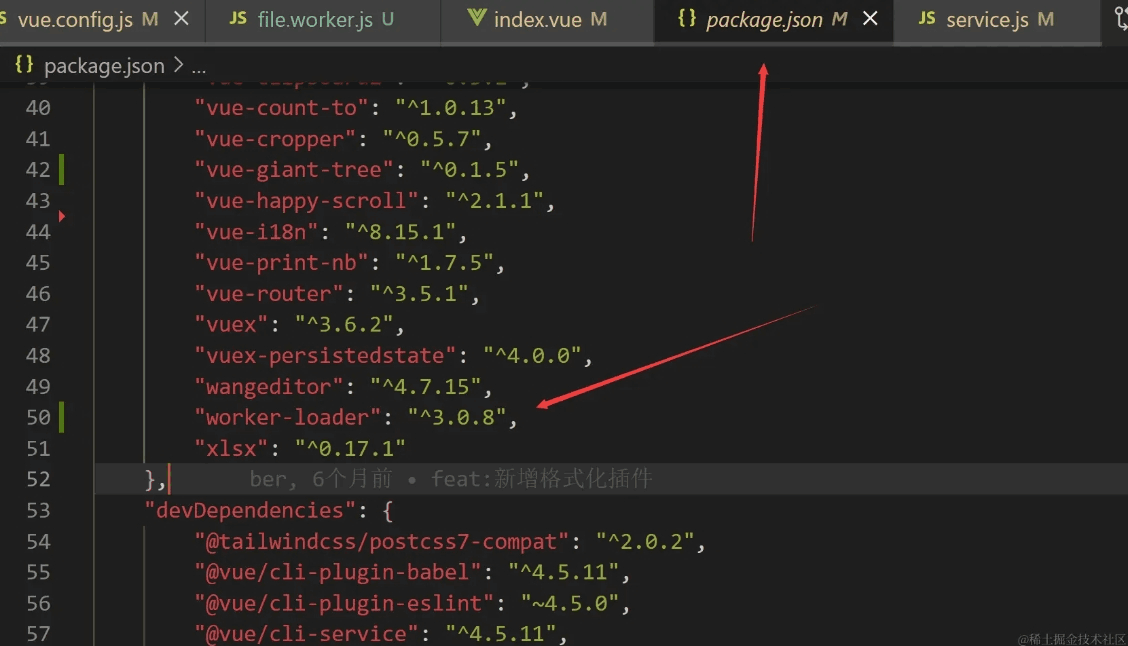Screen dimensions: 1128x646
Task: Click line number 51
Action: point(38,448)
